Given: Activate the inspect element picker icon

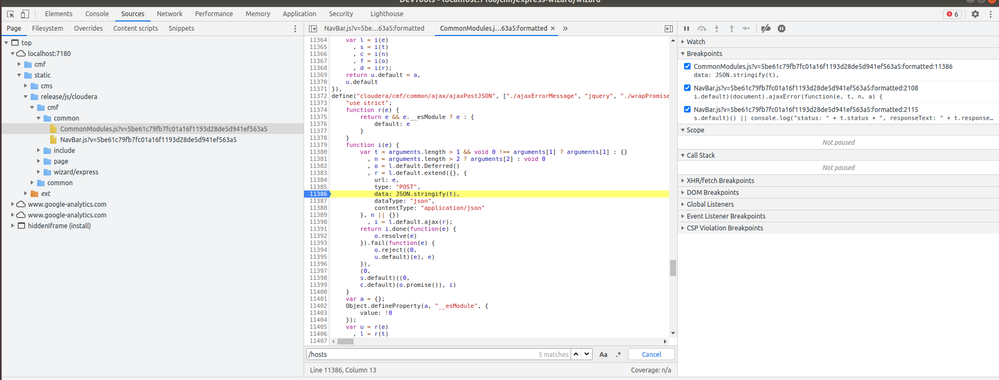Looking at the screenshot, I should (x=11, y=13).
